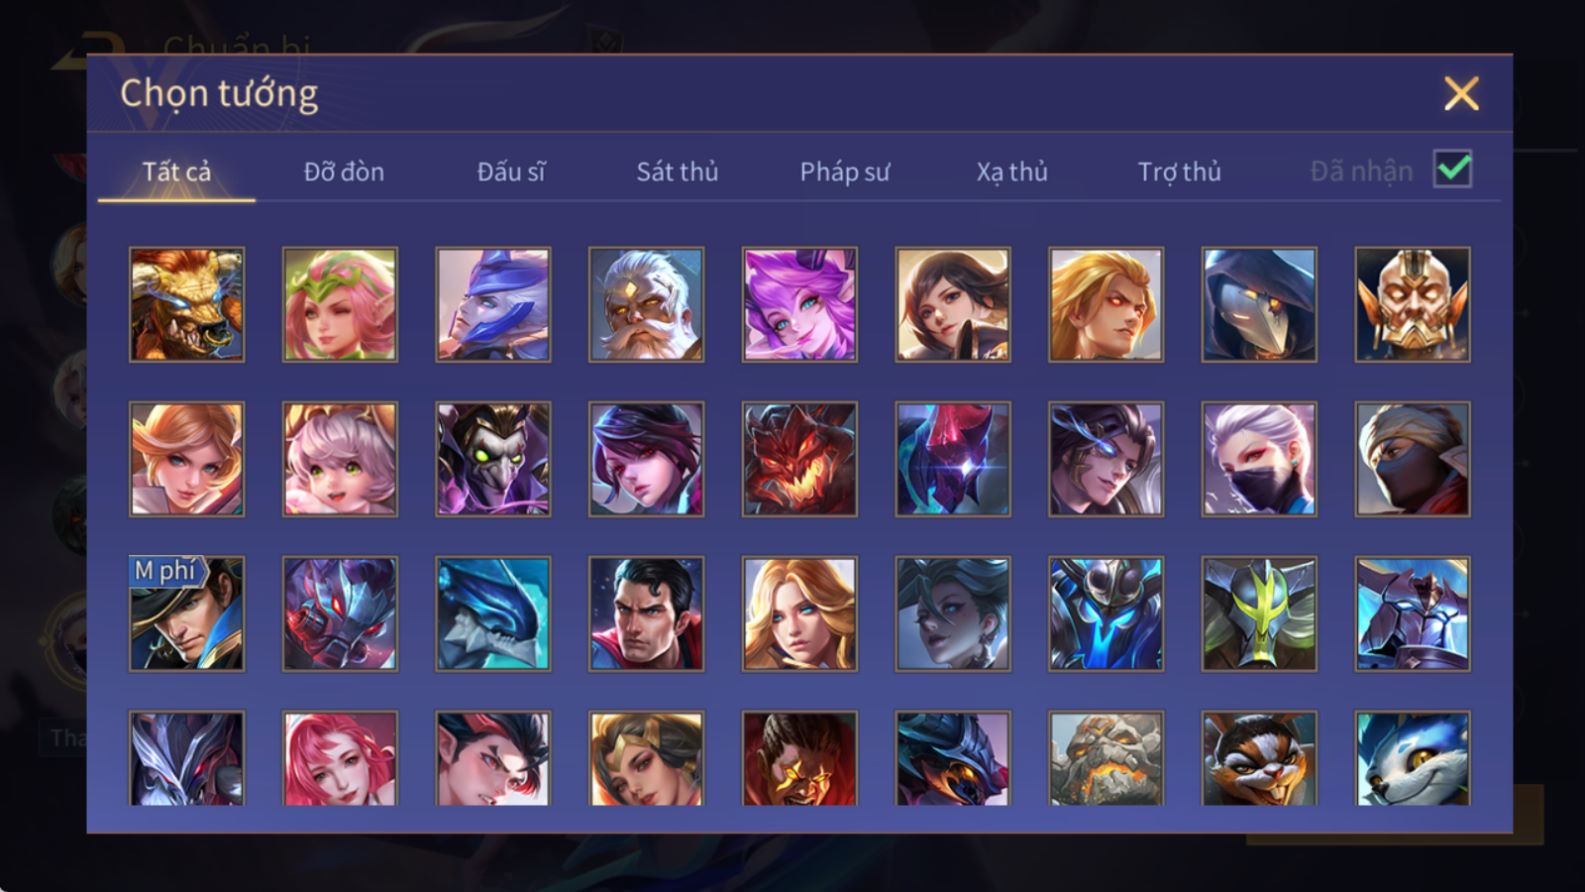Image resolution: width=1585 pixels, height=892 pixels.
Task: Switch to the 'Xạ thủ' tab
Action: (1012, 172)
